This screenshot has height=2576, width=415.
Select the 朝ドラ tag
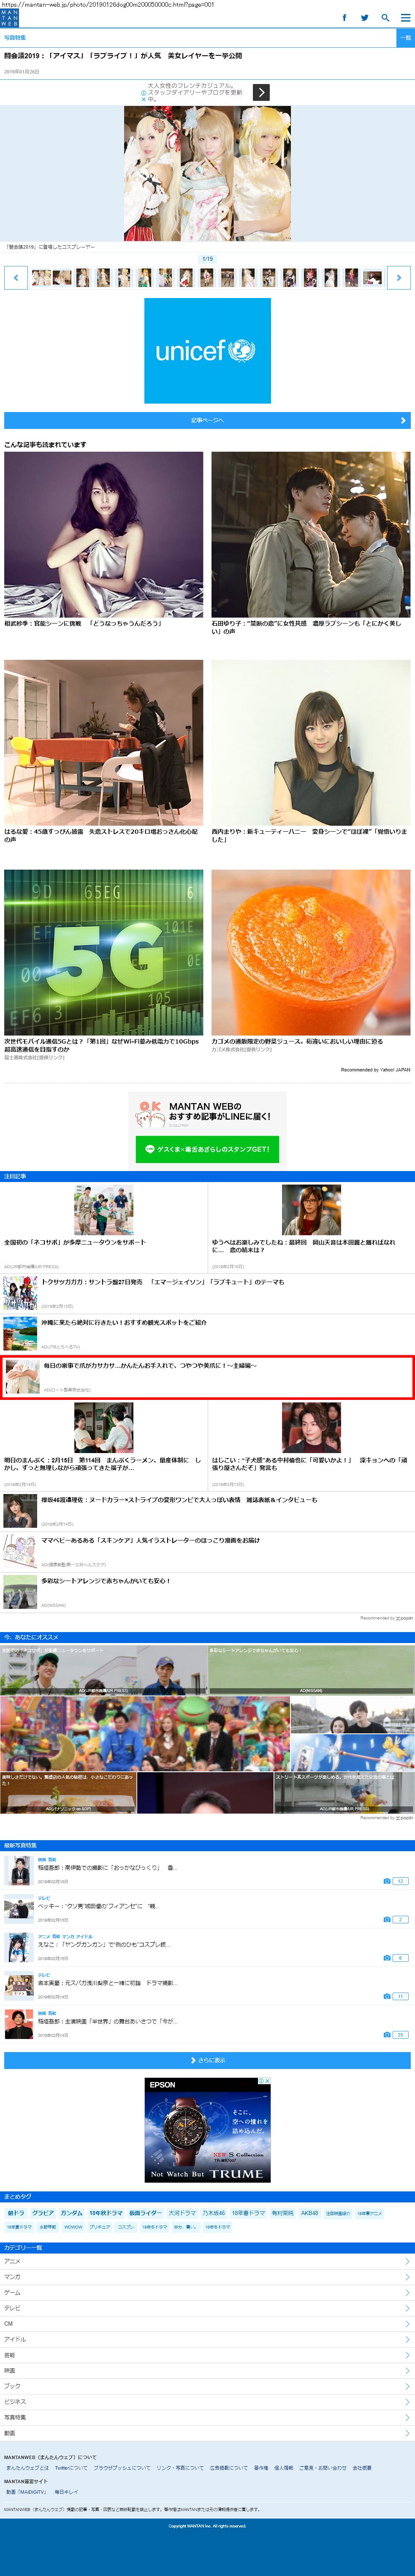coord(16,2213)
